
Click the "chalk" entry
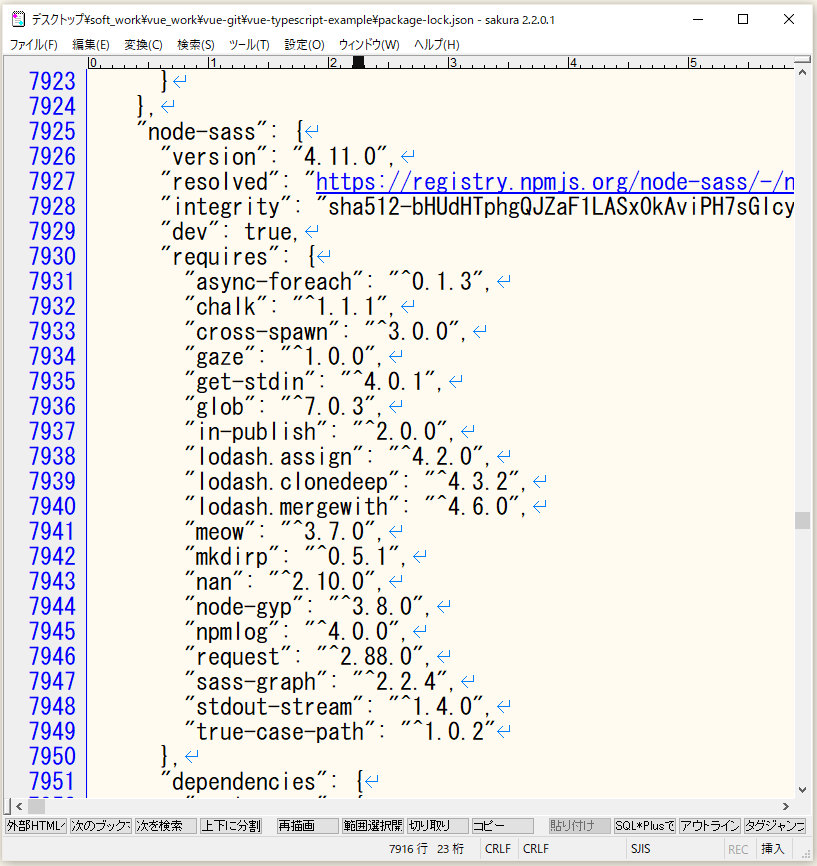click(289, 307)
